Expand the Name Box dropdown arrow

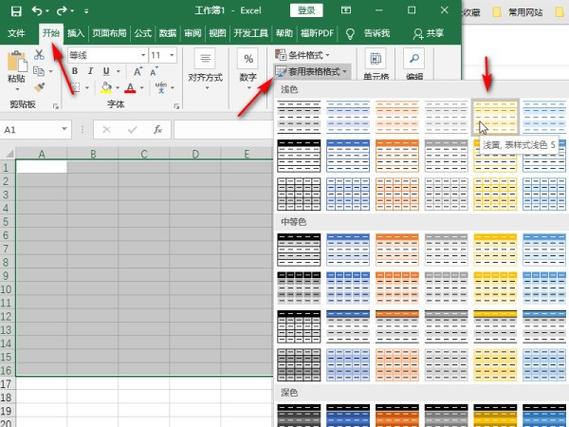[x=64, y=129]
